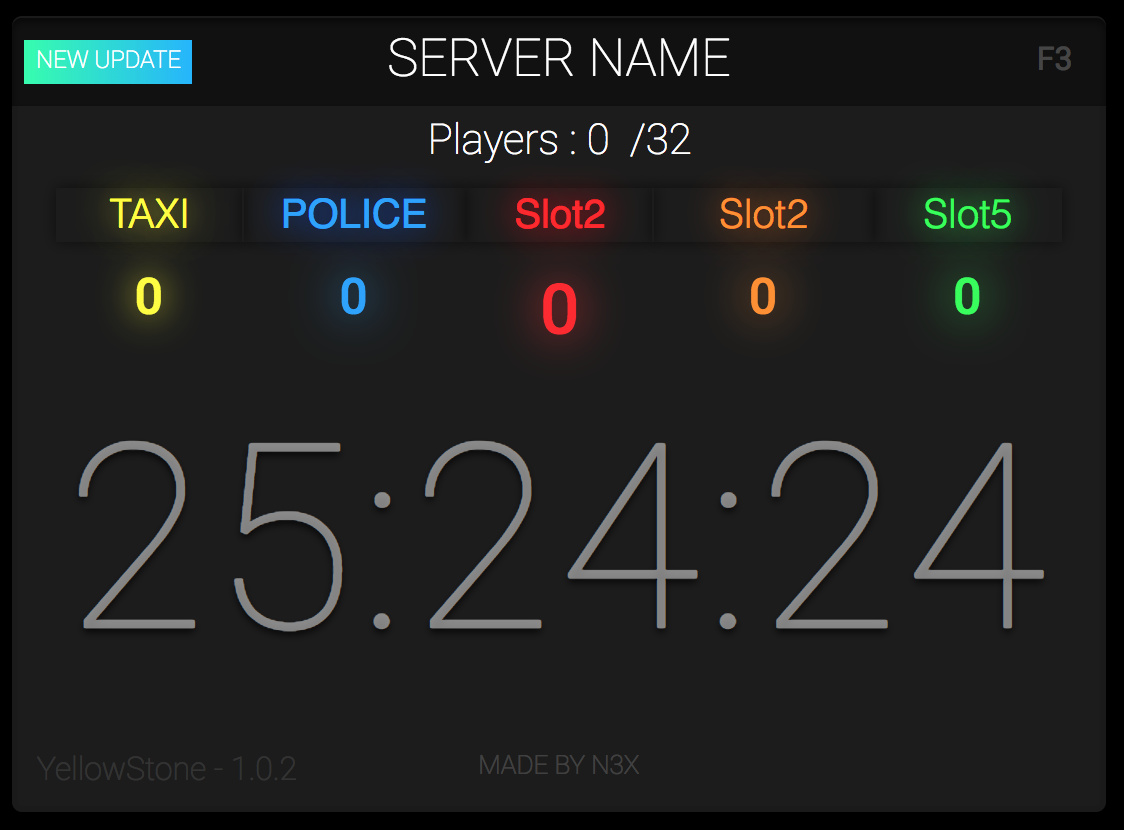Select the blue POLICE job tab
Viewport: 1124px width, 830px height.
[x=354, y=214]
